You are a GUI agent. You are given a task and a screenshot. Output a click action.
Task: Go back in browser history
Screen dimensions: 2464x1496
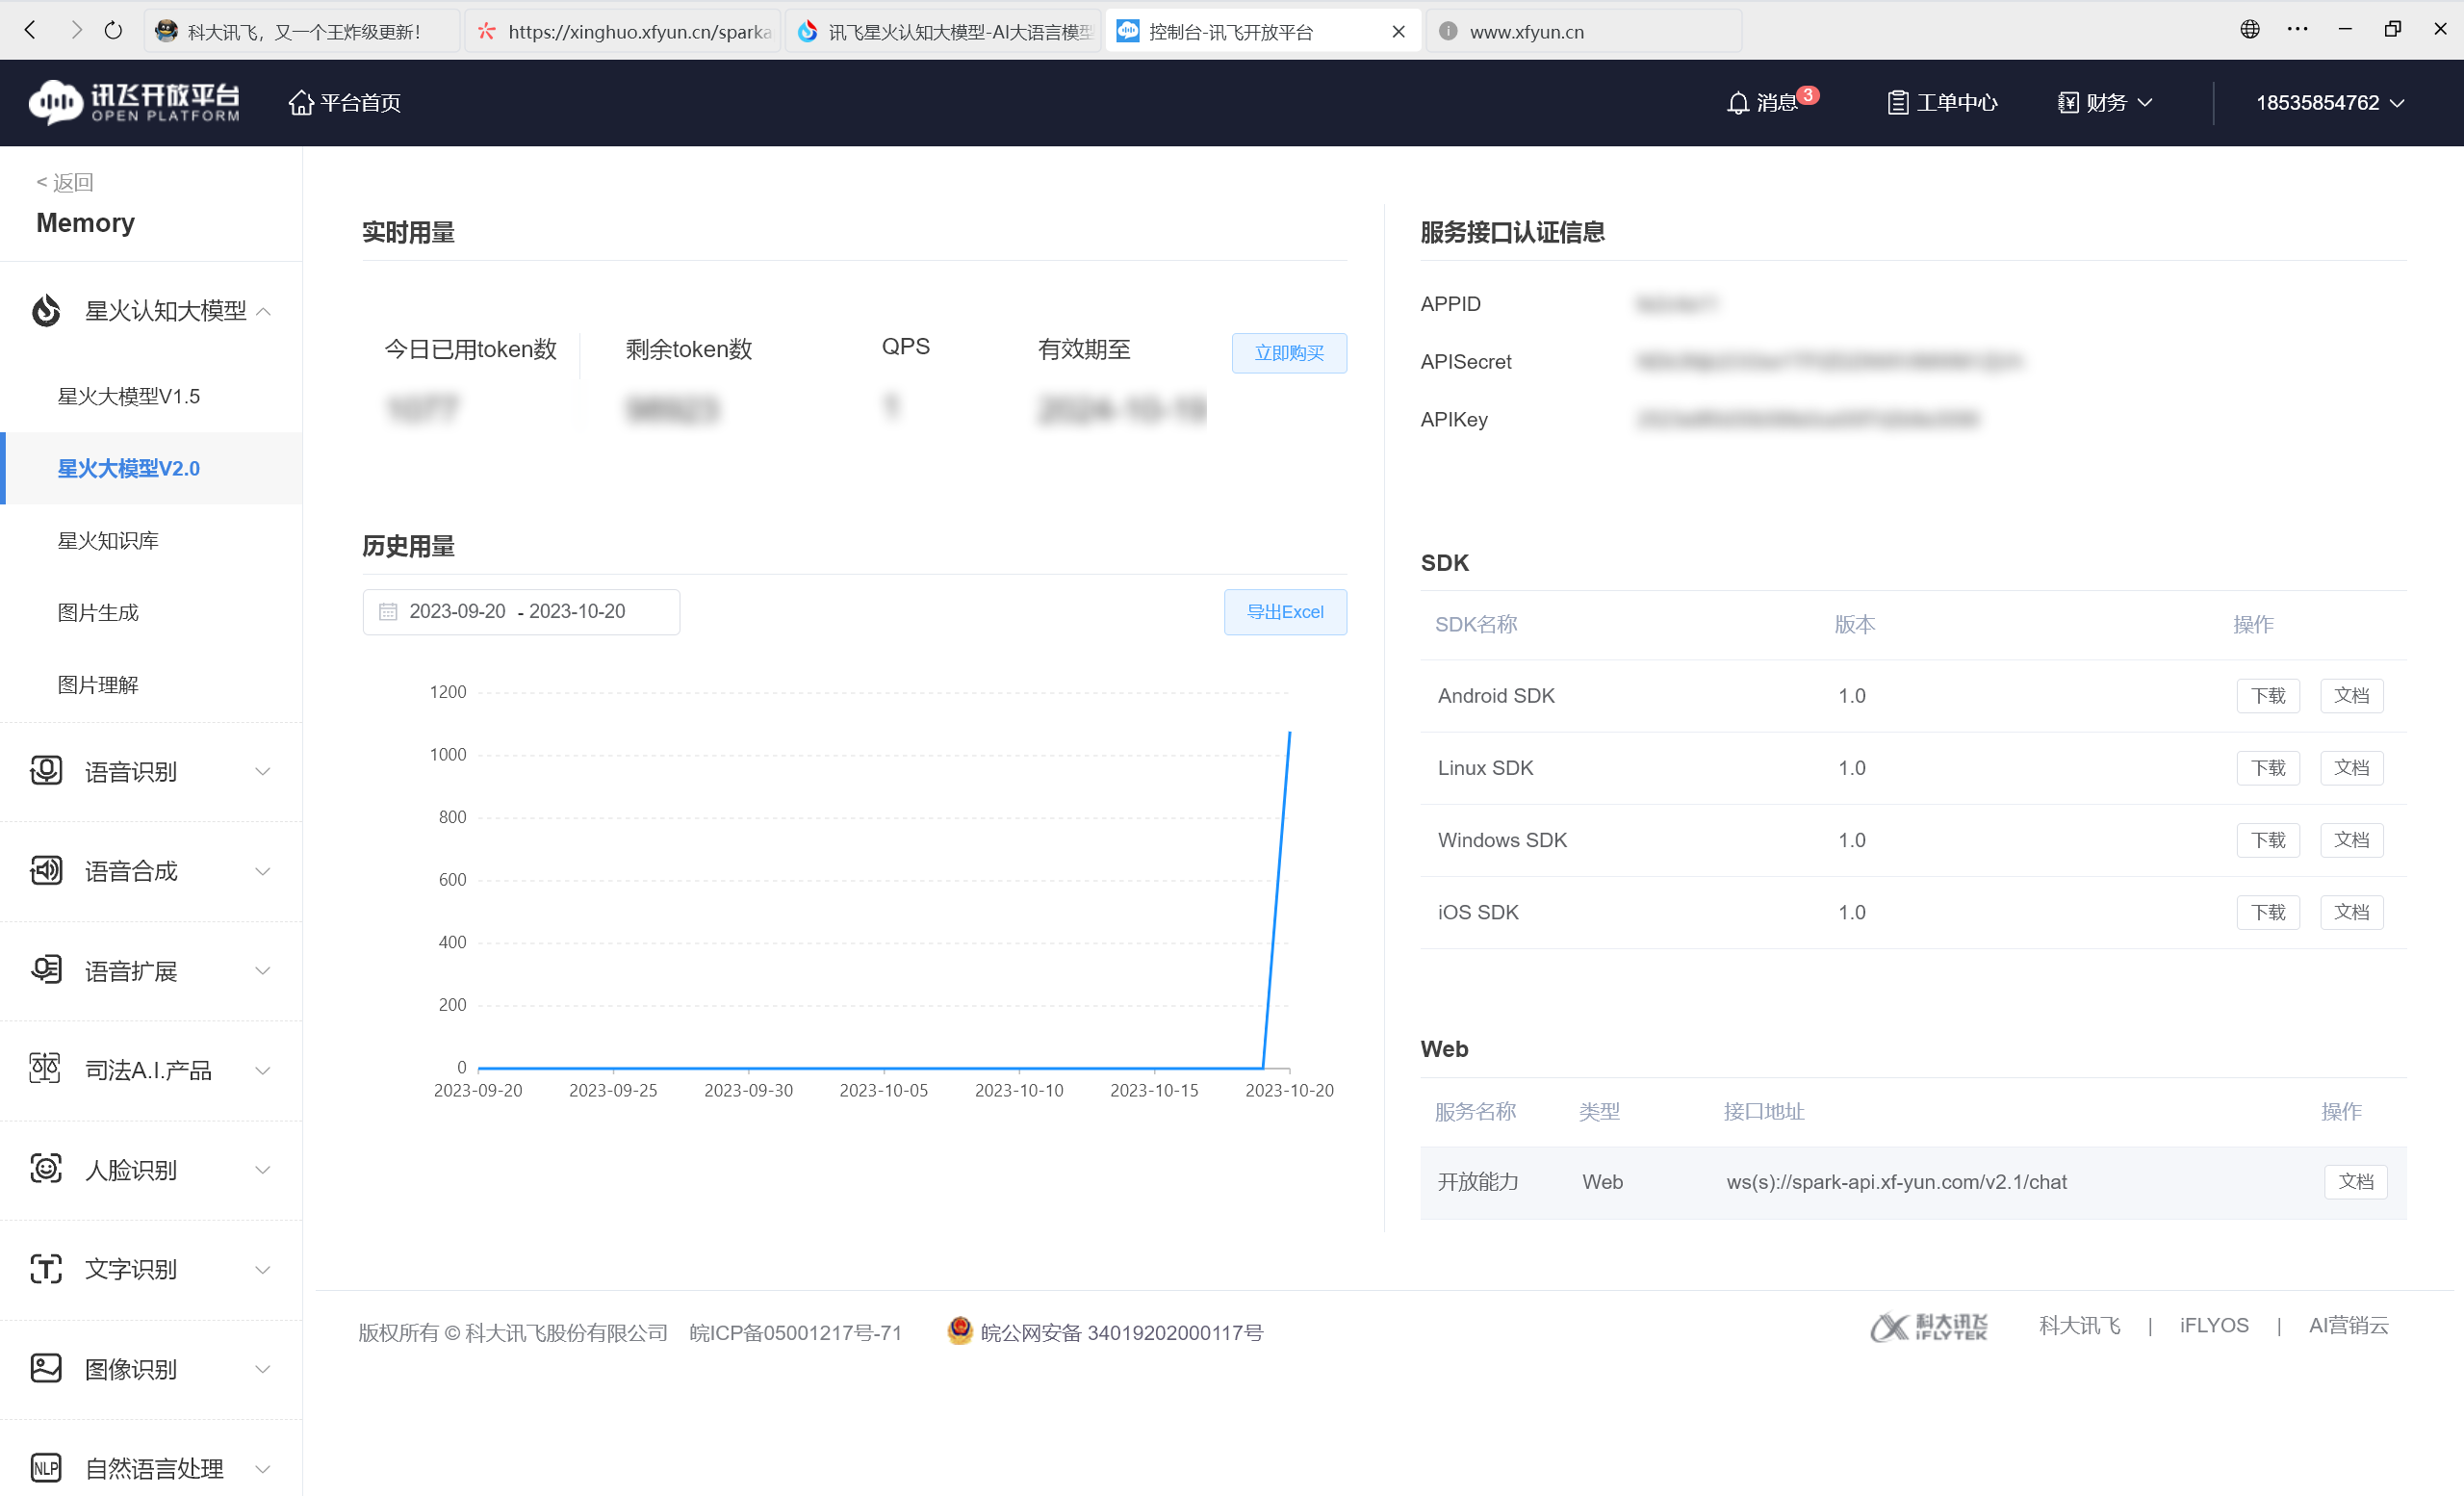click(x=31, y=30)
